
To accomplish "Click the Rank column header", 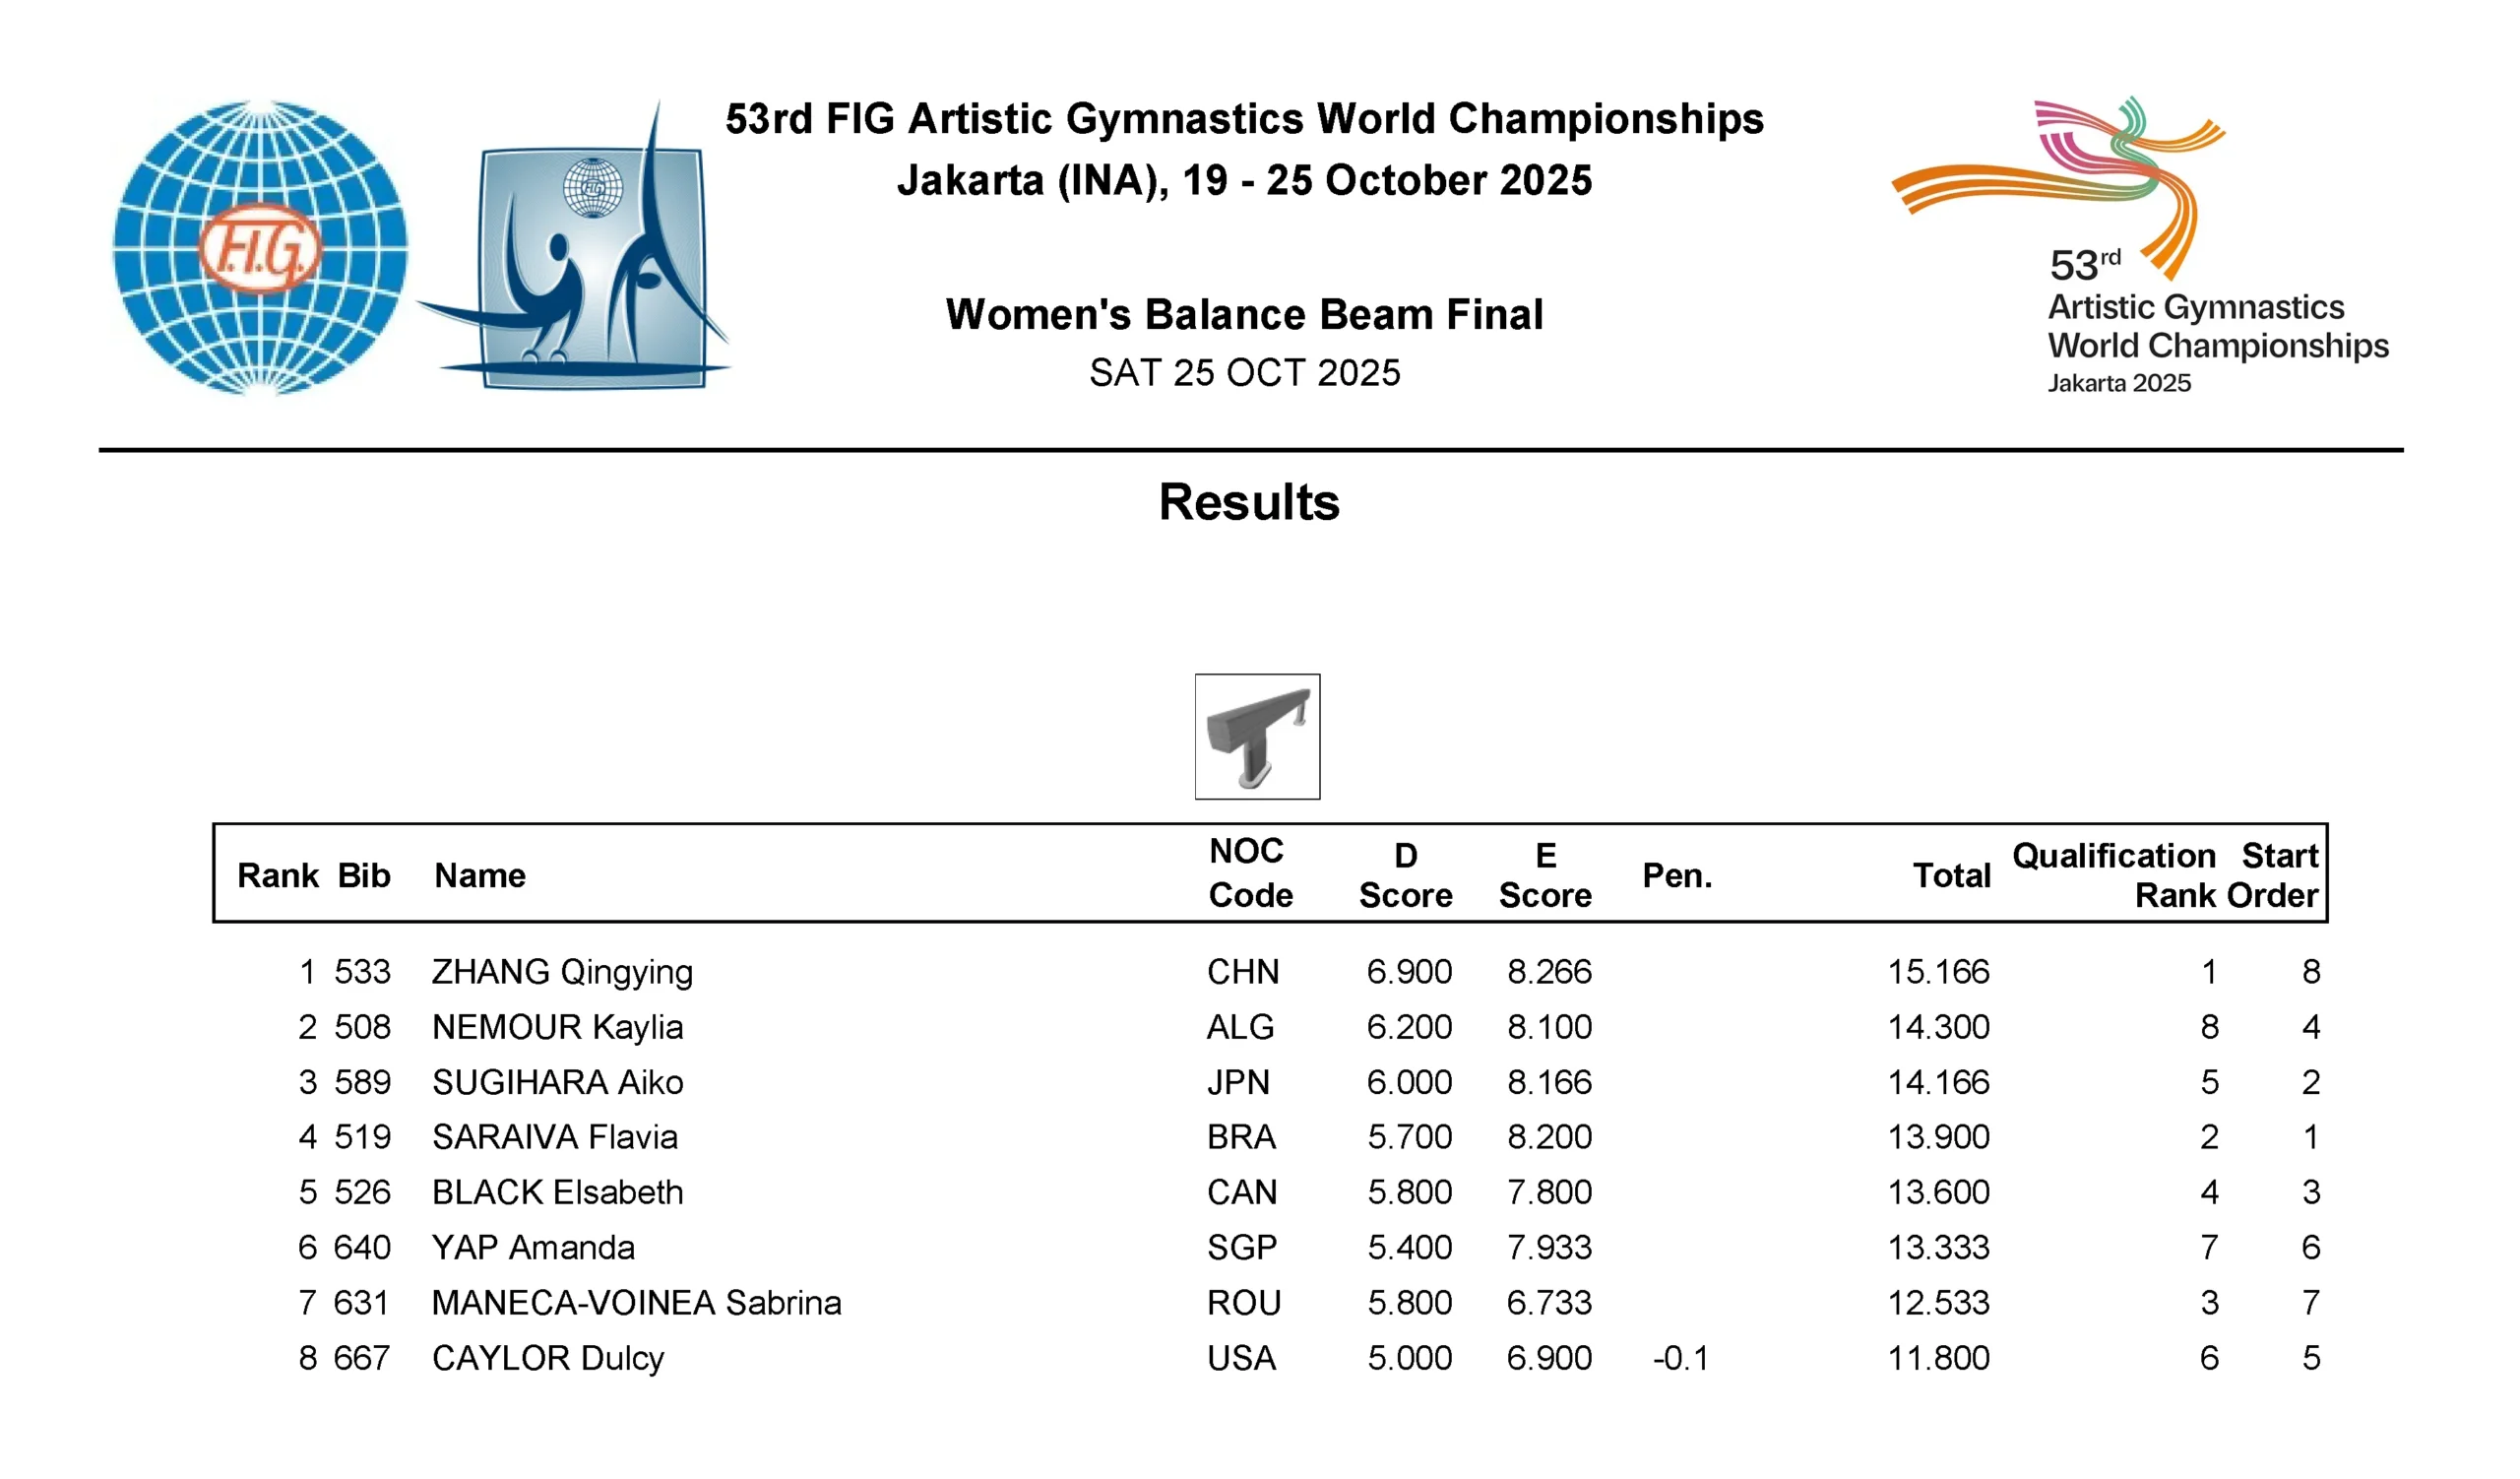I will (x=277, y=875).
